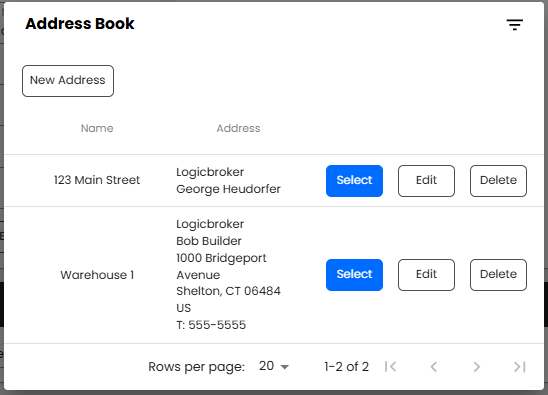
Task: Delete the 123 Main Street address
Action: [498, 181]
